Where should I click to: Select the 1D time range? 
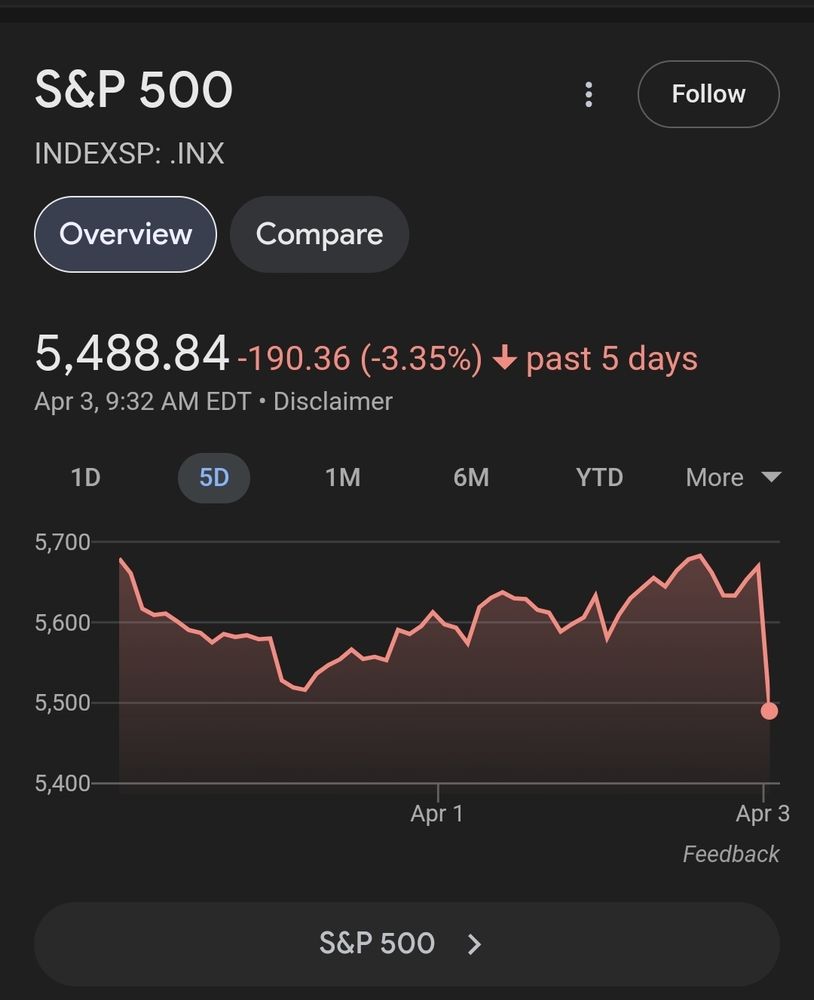[x=86, y=478]
